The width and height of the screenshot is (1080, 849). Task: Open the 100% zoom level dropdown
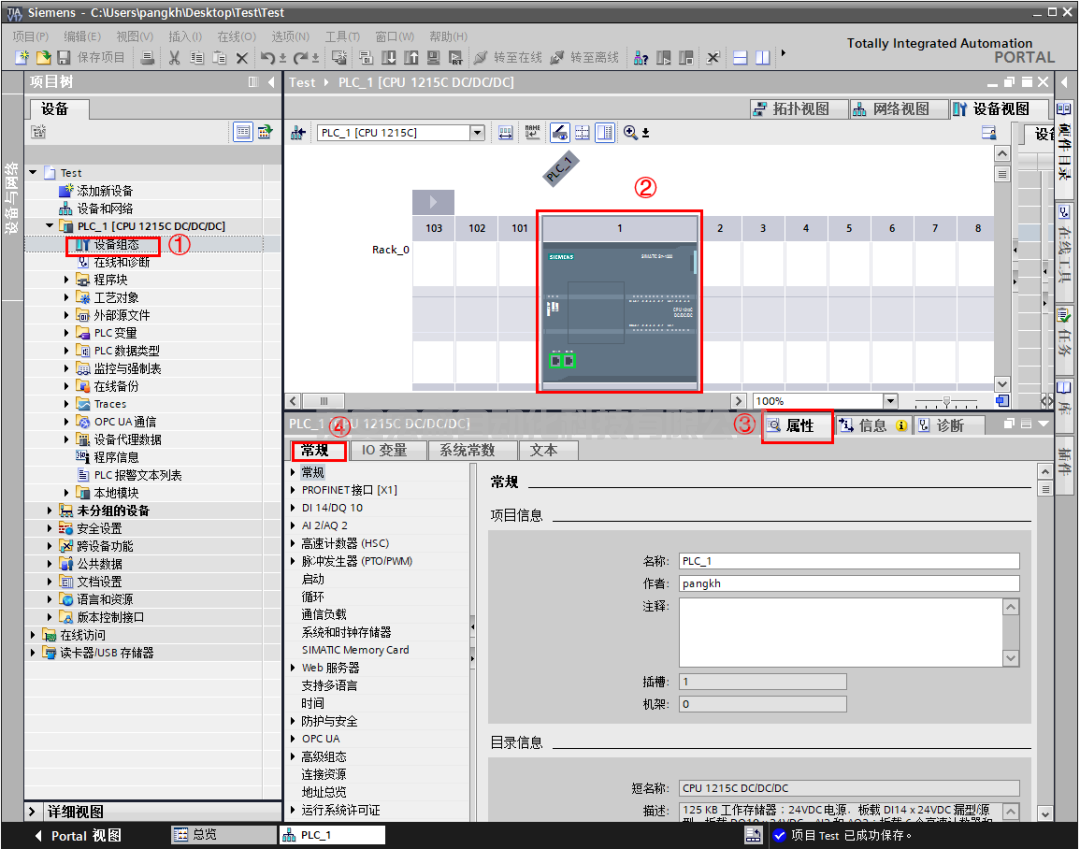click(x=888, y=400)
